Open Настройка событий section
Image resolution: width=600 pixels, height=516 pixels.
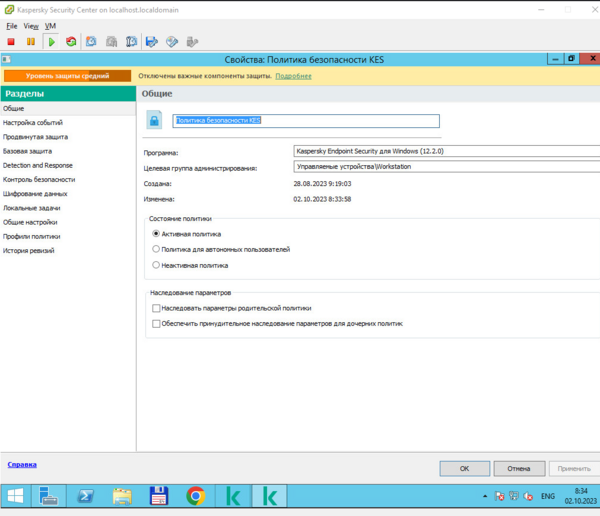click(68, 122)
